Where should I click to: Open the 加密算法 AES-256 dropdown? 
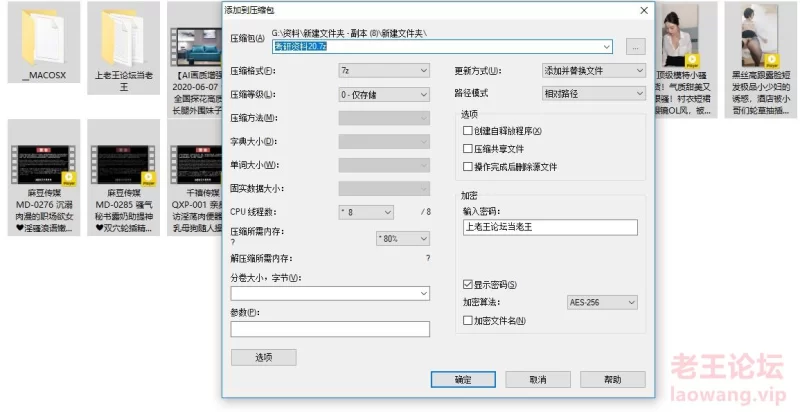coord(602,302)
